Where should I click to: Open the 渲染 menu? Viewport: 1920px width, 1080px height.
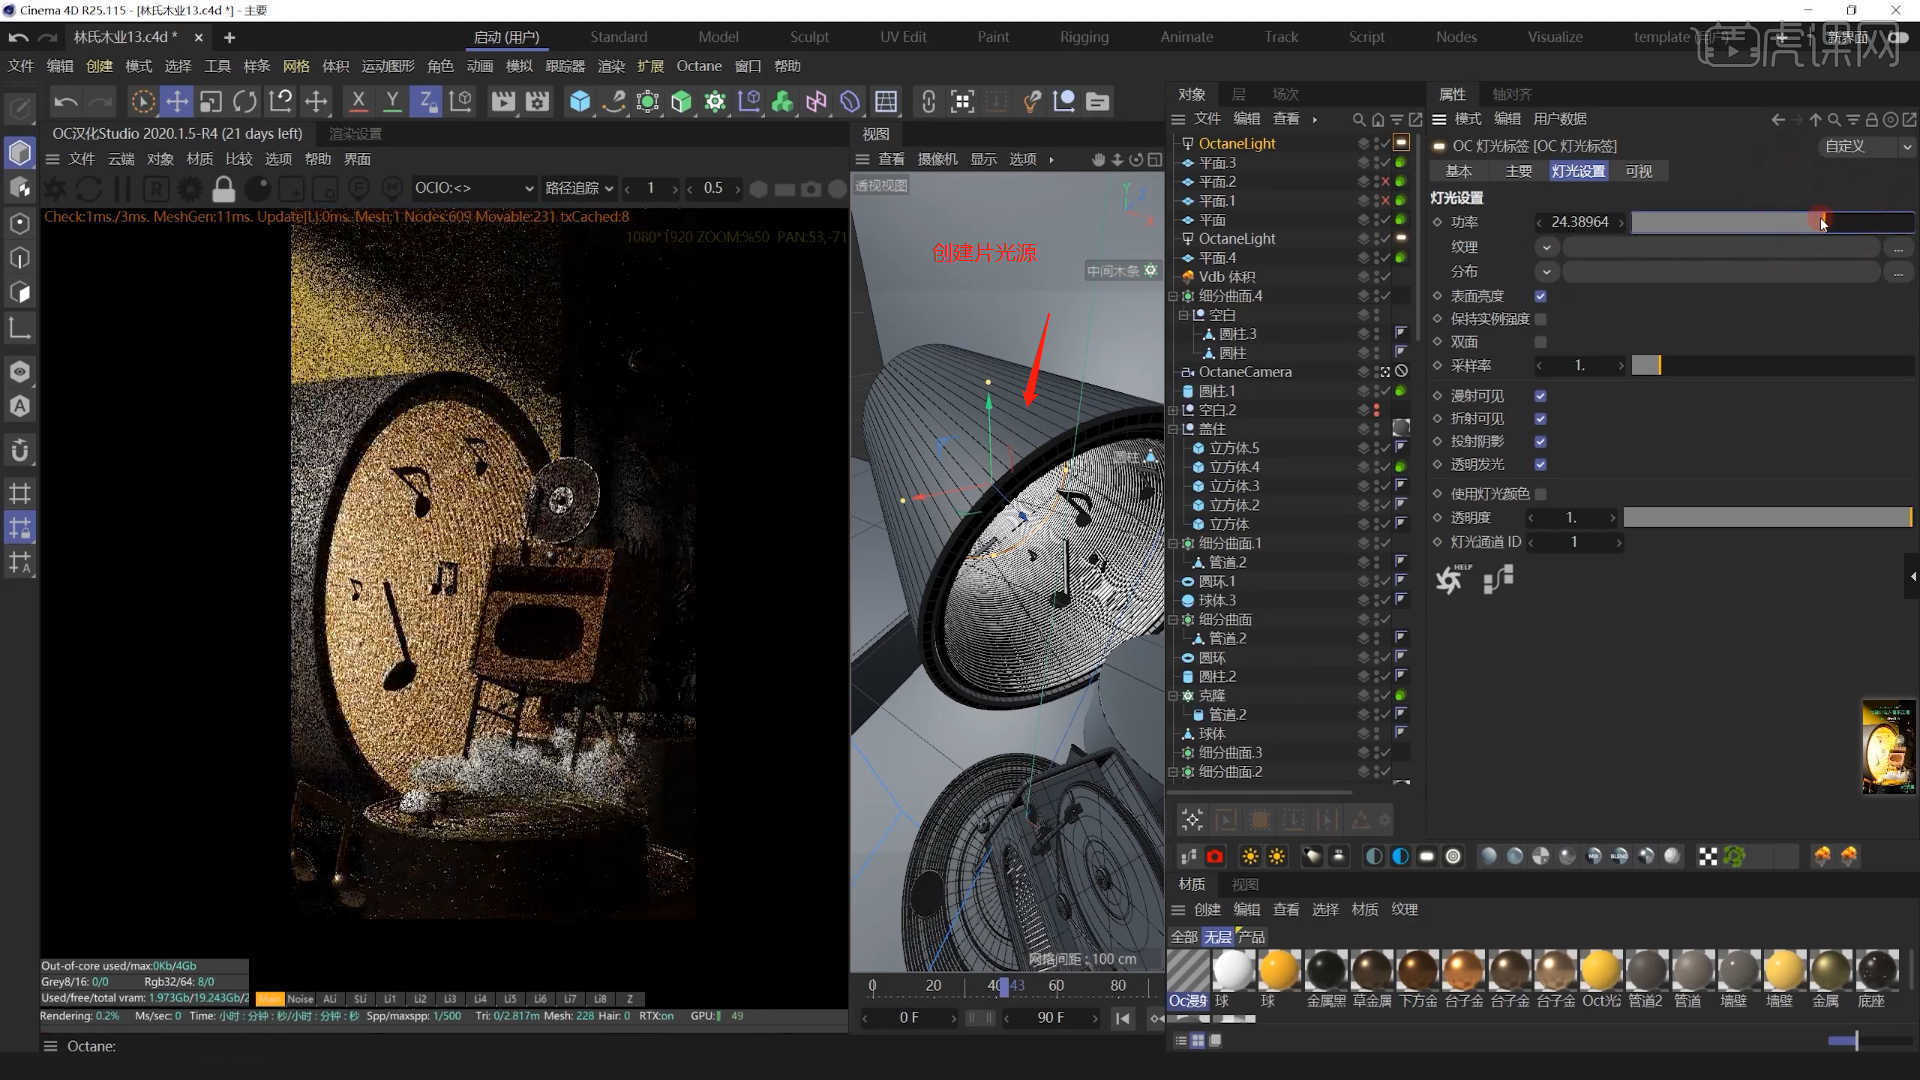(x=611, y=66)
